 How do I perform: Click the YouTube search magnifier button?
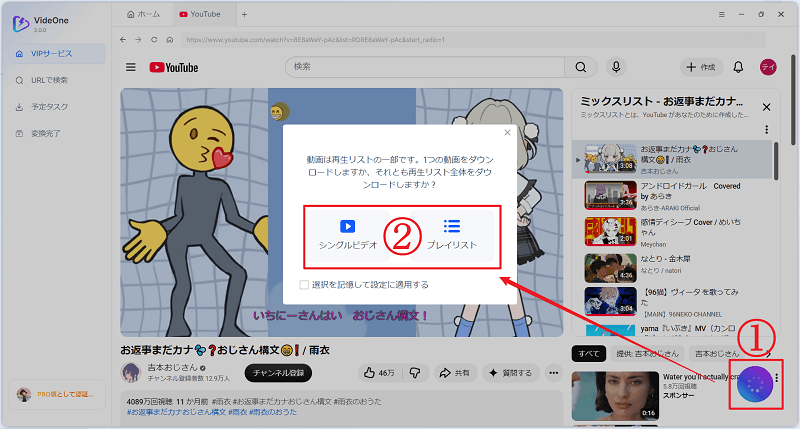click(x=581, y=67)
